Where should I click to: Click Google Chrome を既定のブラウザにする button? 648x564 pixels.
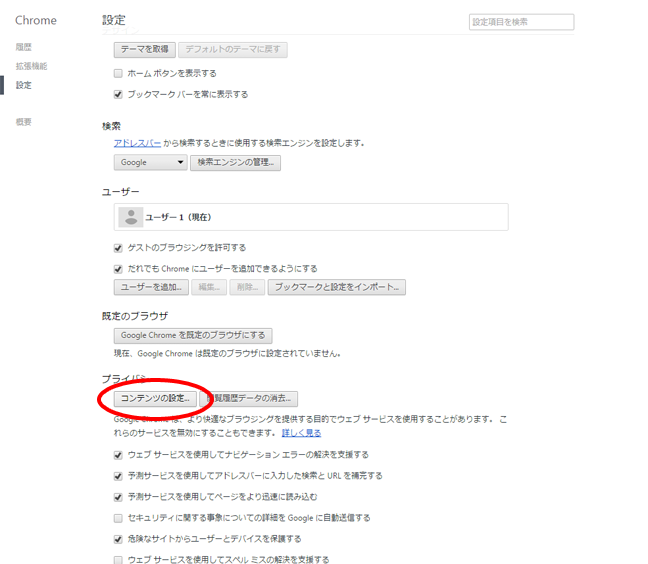pos(193,336)
